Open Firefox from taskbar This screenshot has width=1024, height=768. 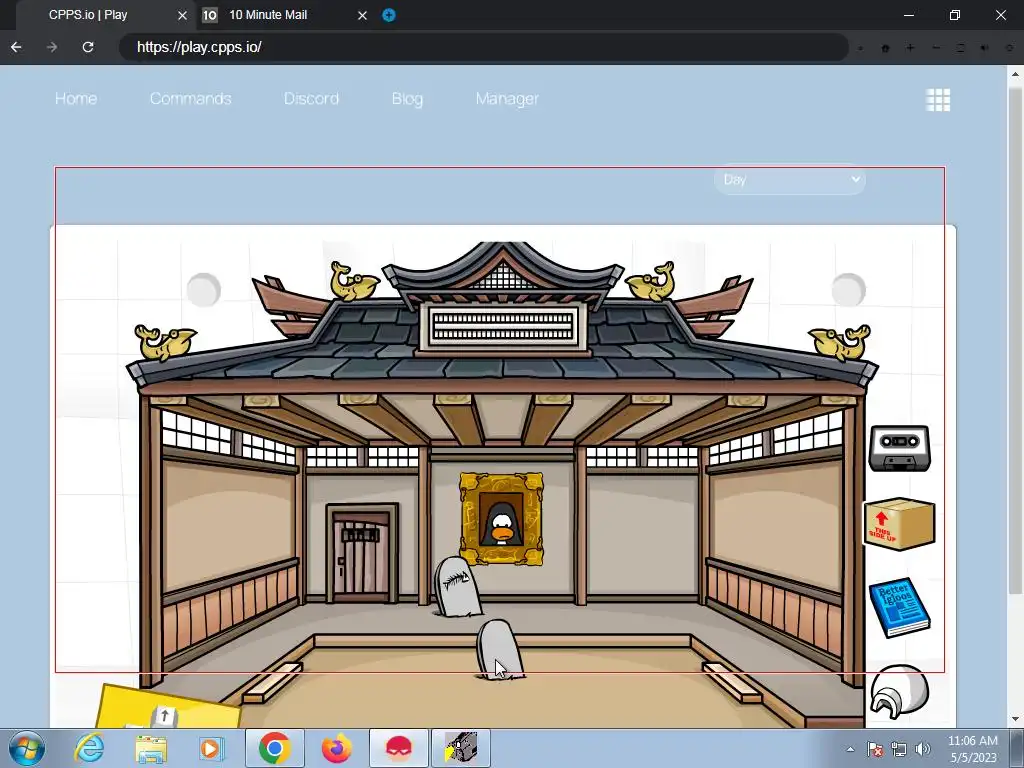point(336,748)
